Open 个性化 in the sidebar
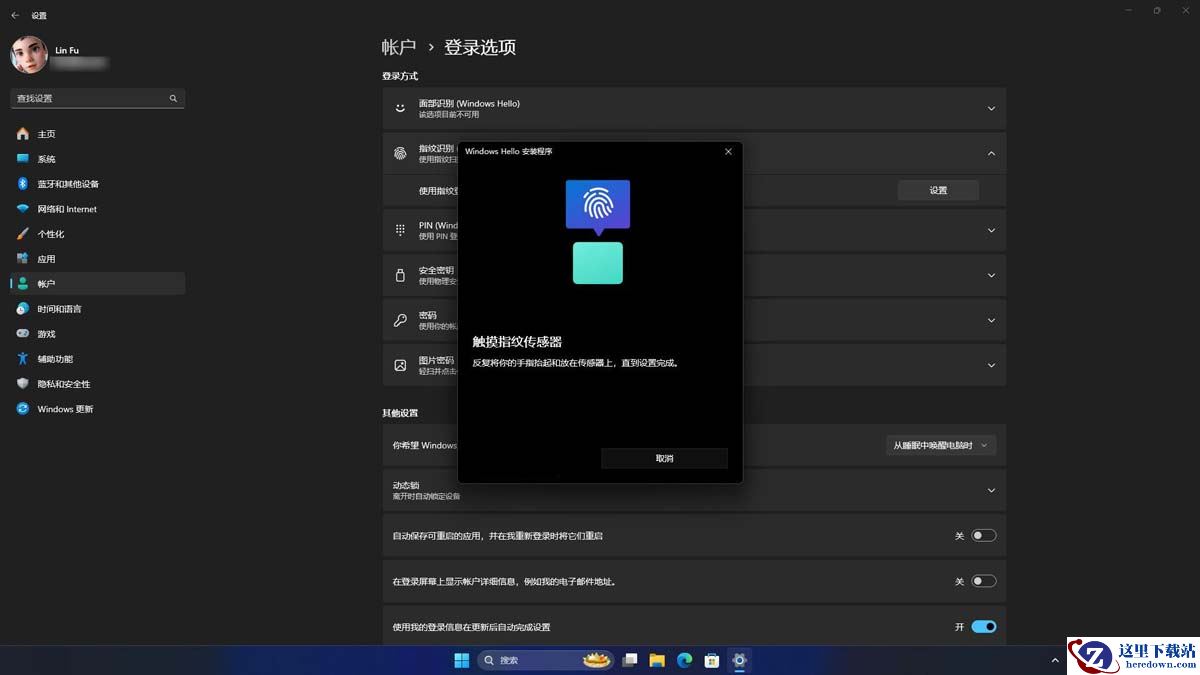This screenshot has width=1200, height=675. (x=98, y=234)
